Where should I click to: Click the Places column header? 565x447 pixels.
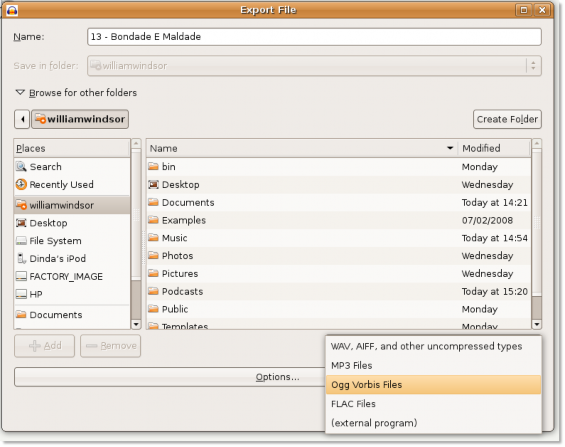pyautogui.click(x=72, y=148)
